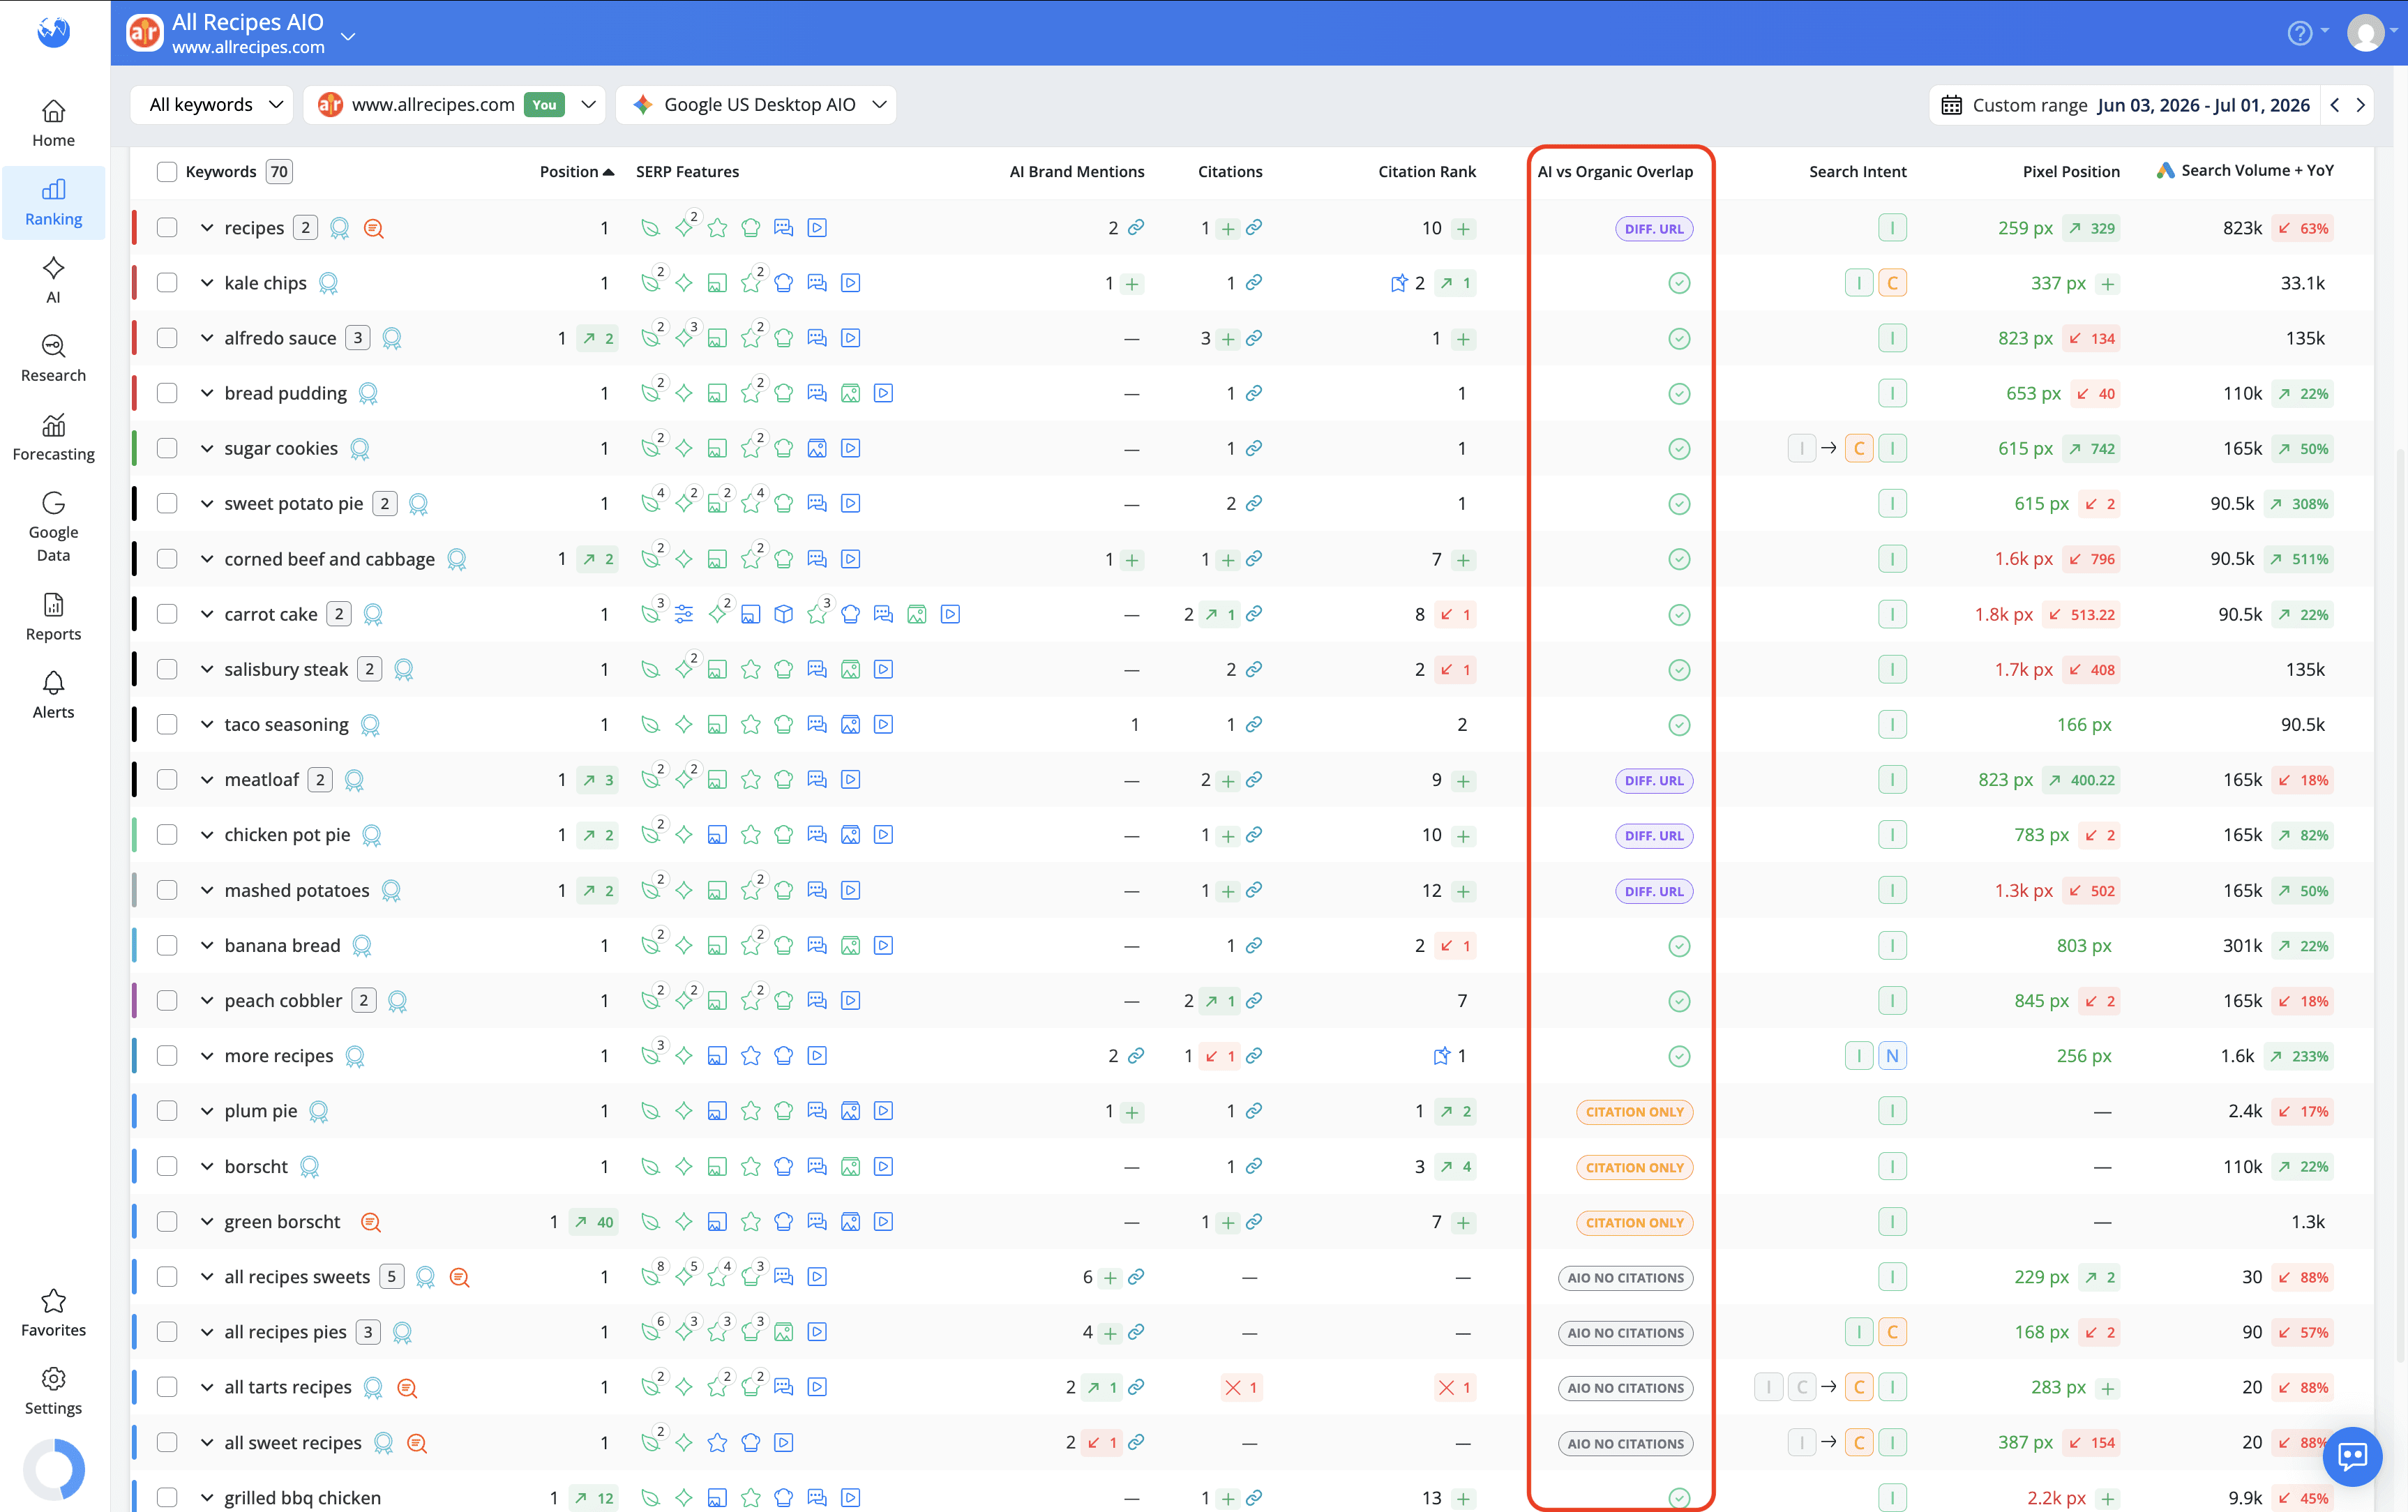Toggle the select-all Keywords checkbox
The height and width of the screenshot is (1512, 2408).
(167, 172)
